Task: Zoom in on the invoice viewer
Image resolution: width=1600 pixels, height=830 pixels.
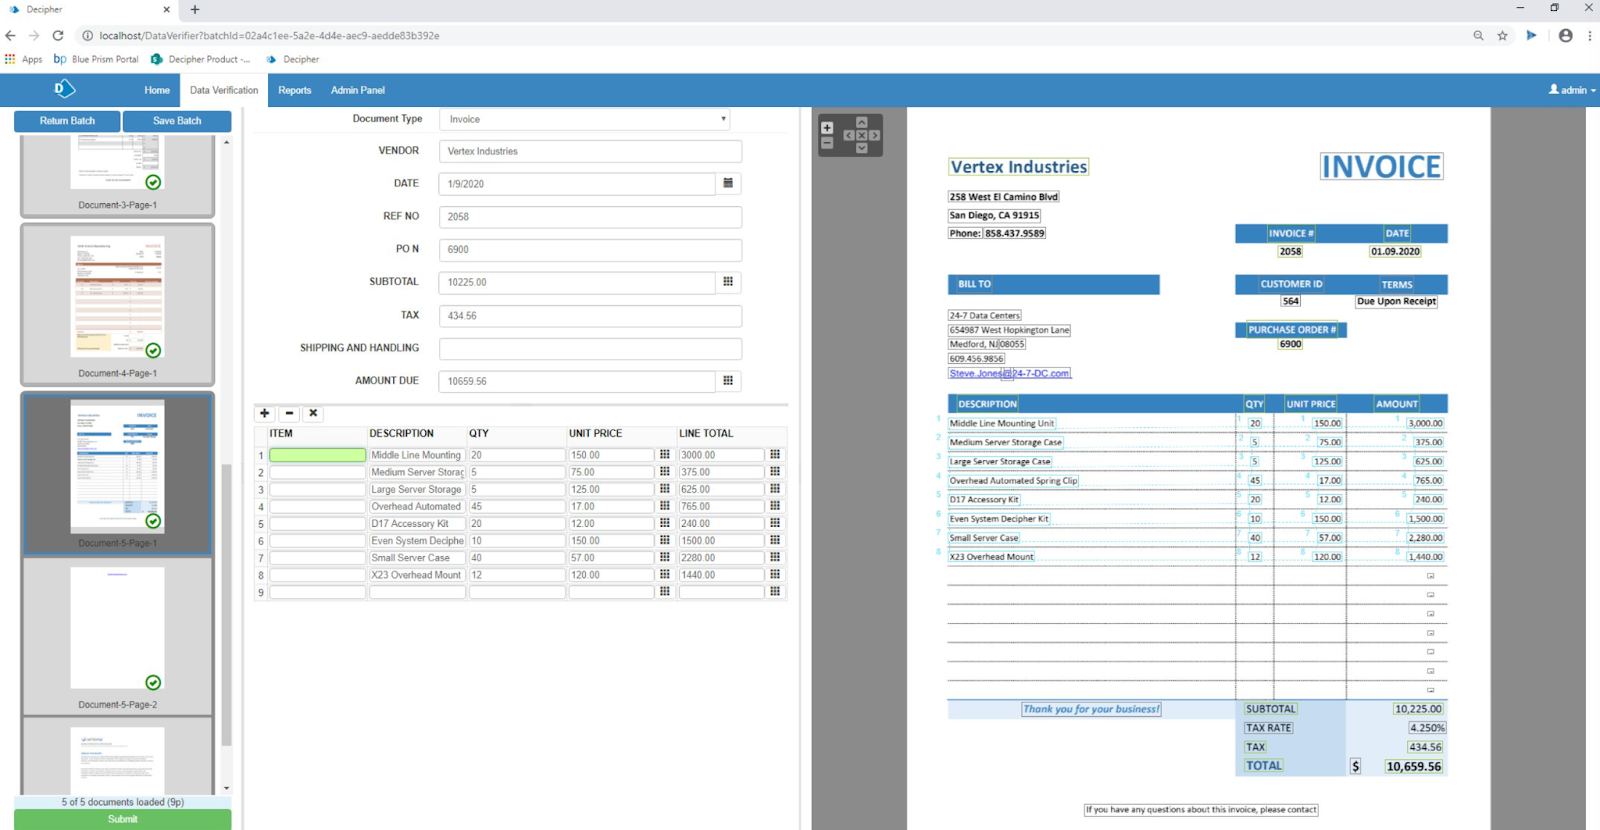Action: click(x=827, y=128)
